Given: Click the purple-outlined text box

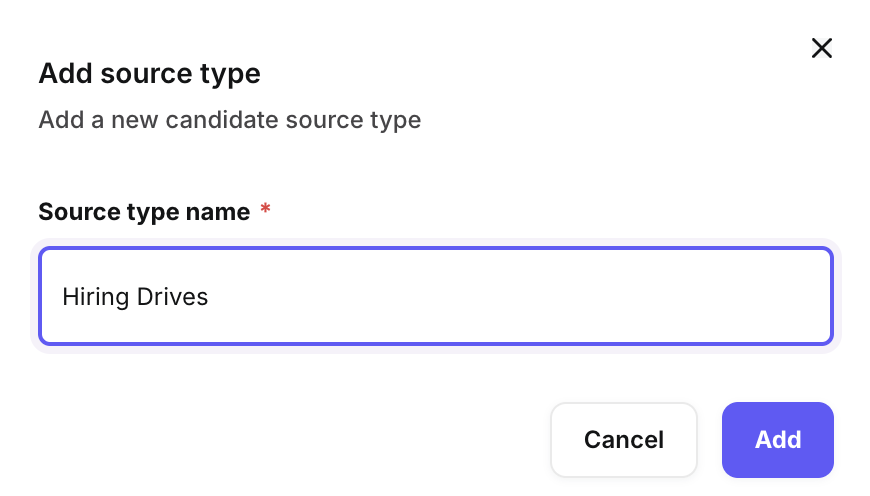Looking at the screenshot, I should [x=435, y=296].
